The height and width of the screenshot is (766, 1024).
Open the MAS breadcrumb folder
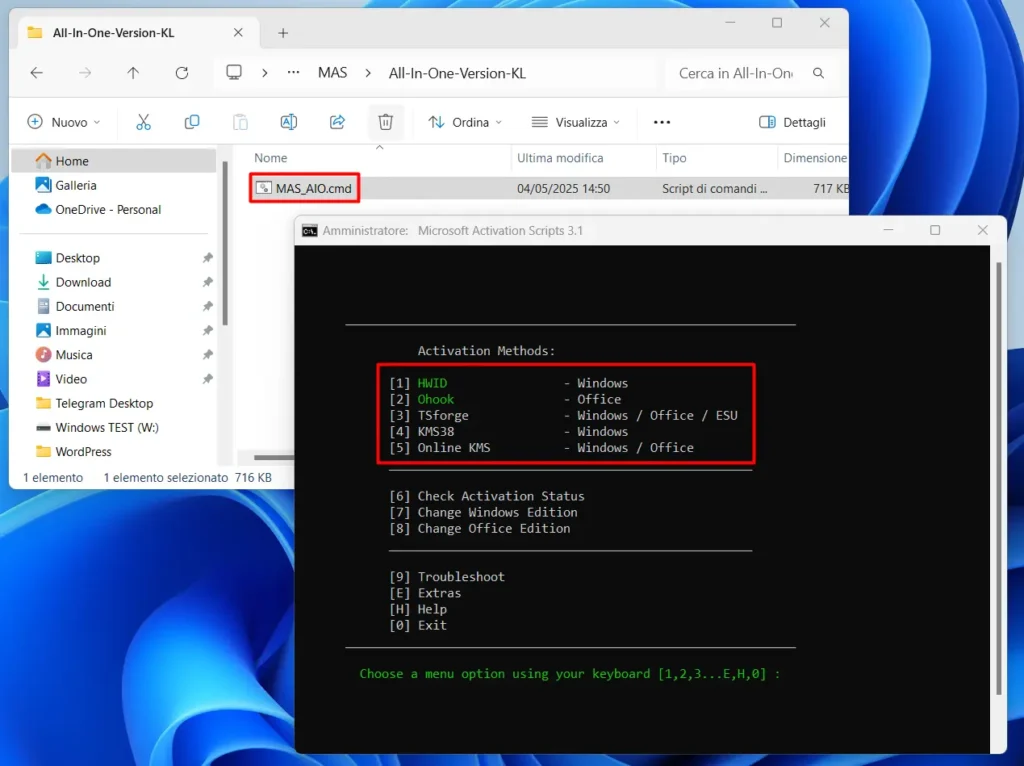tap(332, 72)
